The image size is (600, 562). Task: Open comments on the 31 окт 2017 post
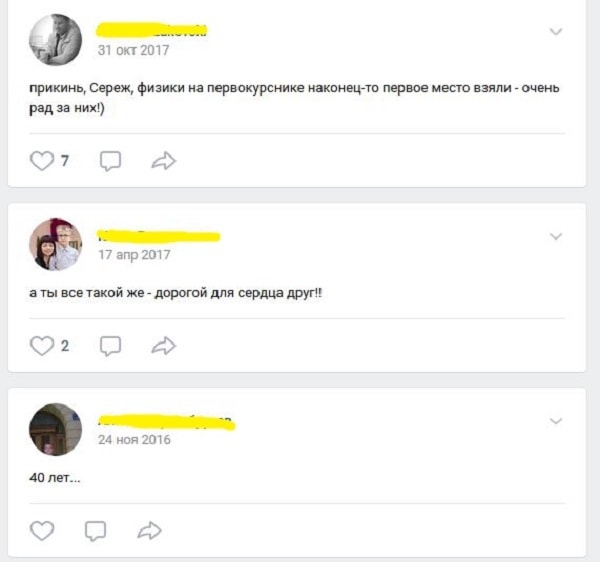(x=110, y=161)
